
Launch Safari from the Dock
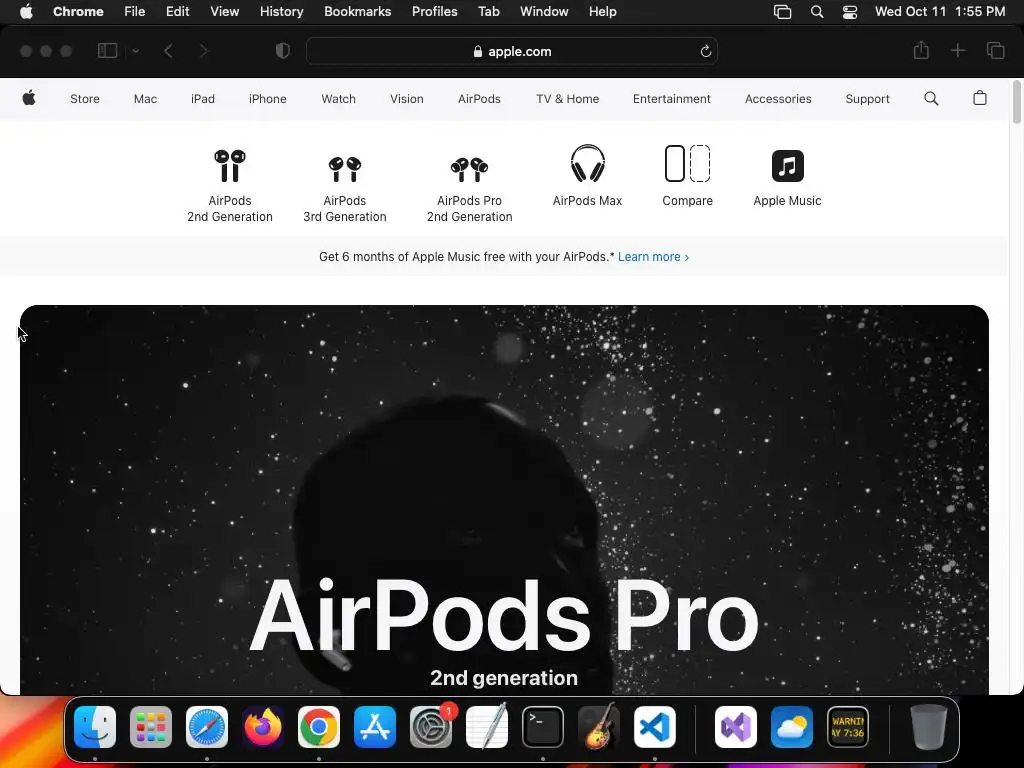(207, 727)
